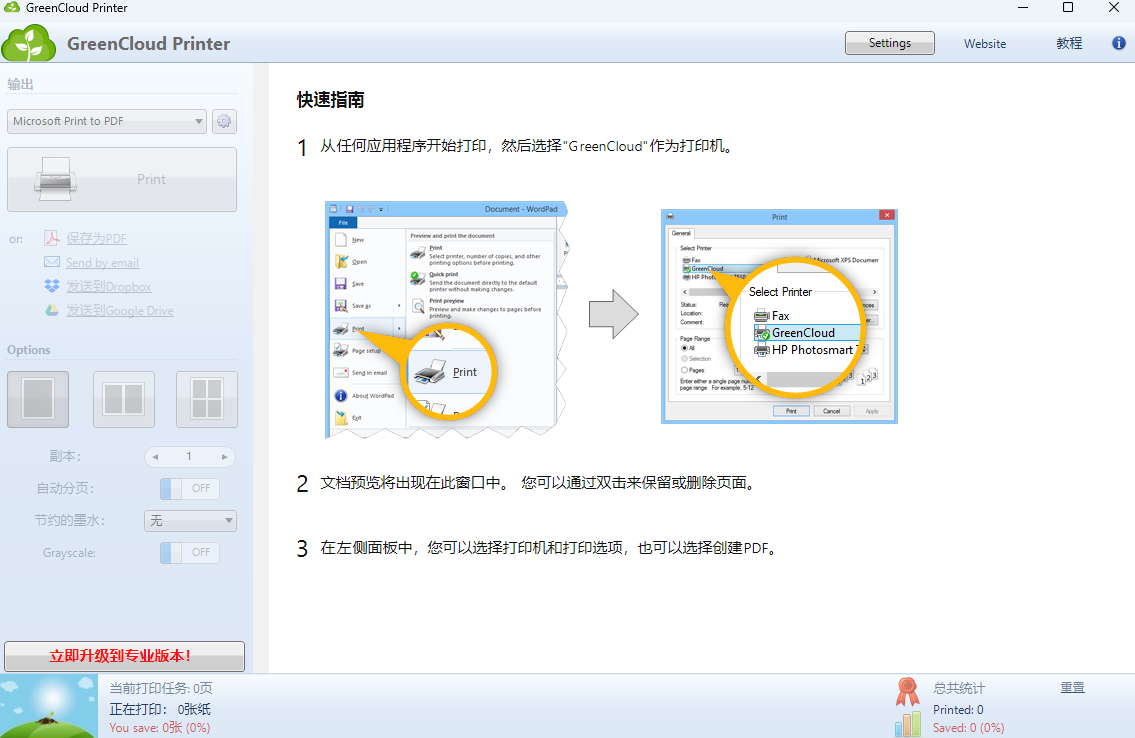The image size is (1135, 738).
Task: Click the PDF icon beside 保存为PDF
Action: [52, 238]
